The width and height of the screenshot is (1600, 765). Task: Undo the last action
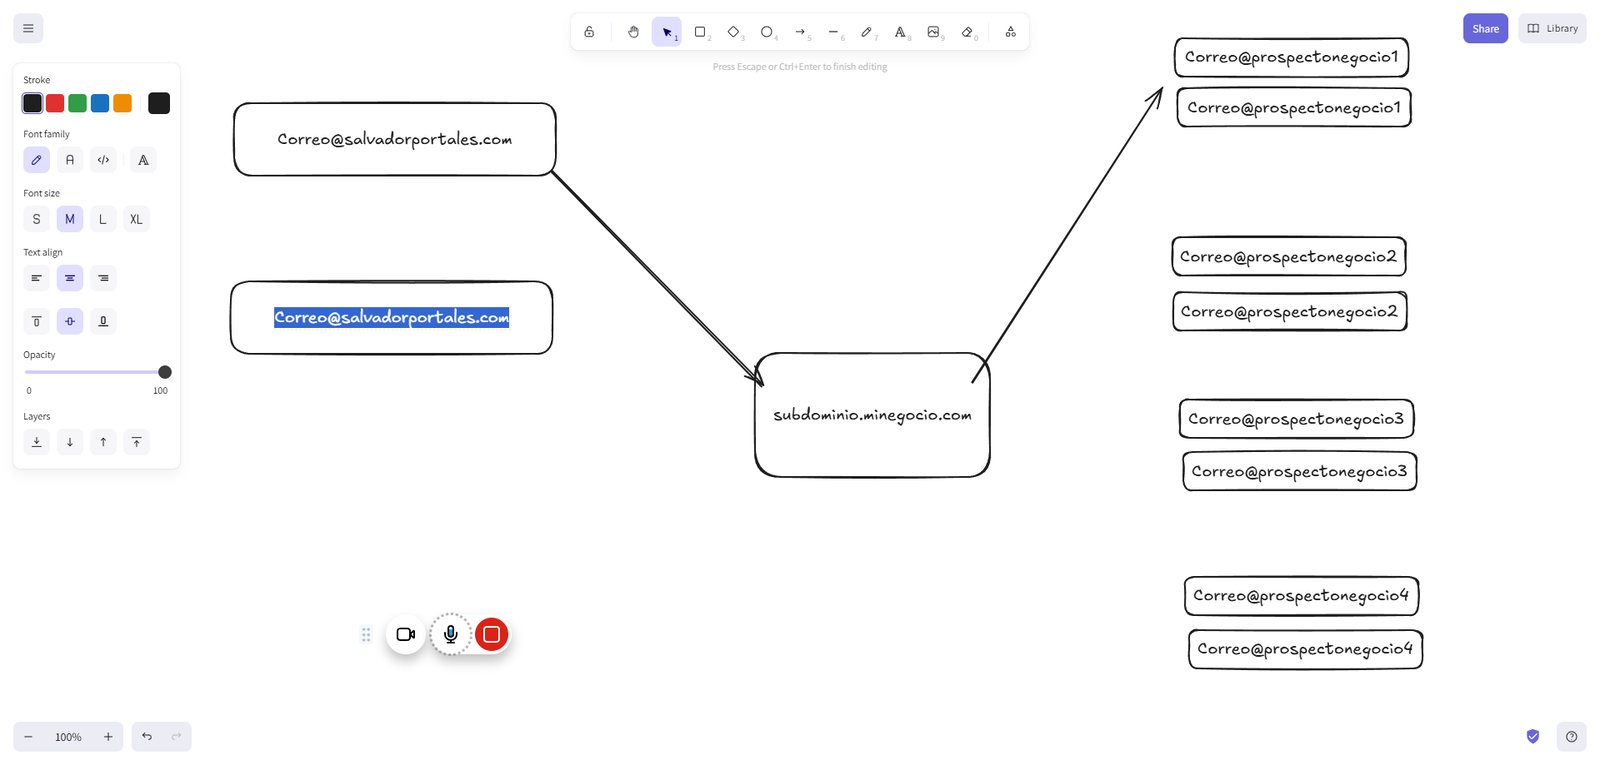147,737
